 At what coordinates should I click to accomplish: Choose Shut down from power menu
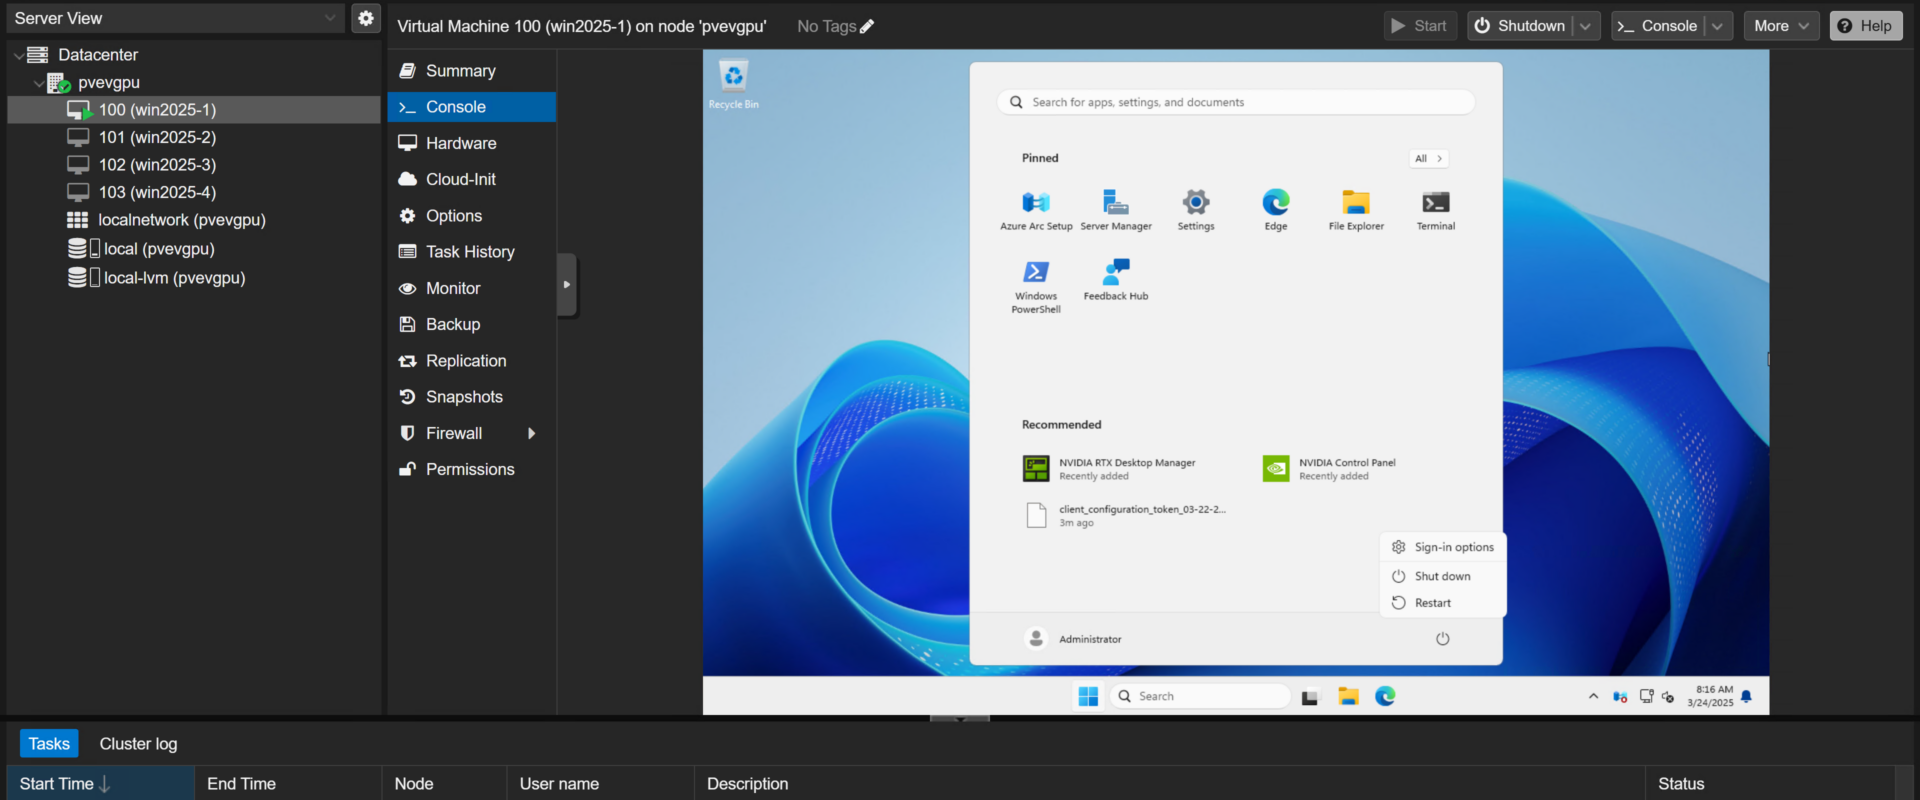(1443, 576)
